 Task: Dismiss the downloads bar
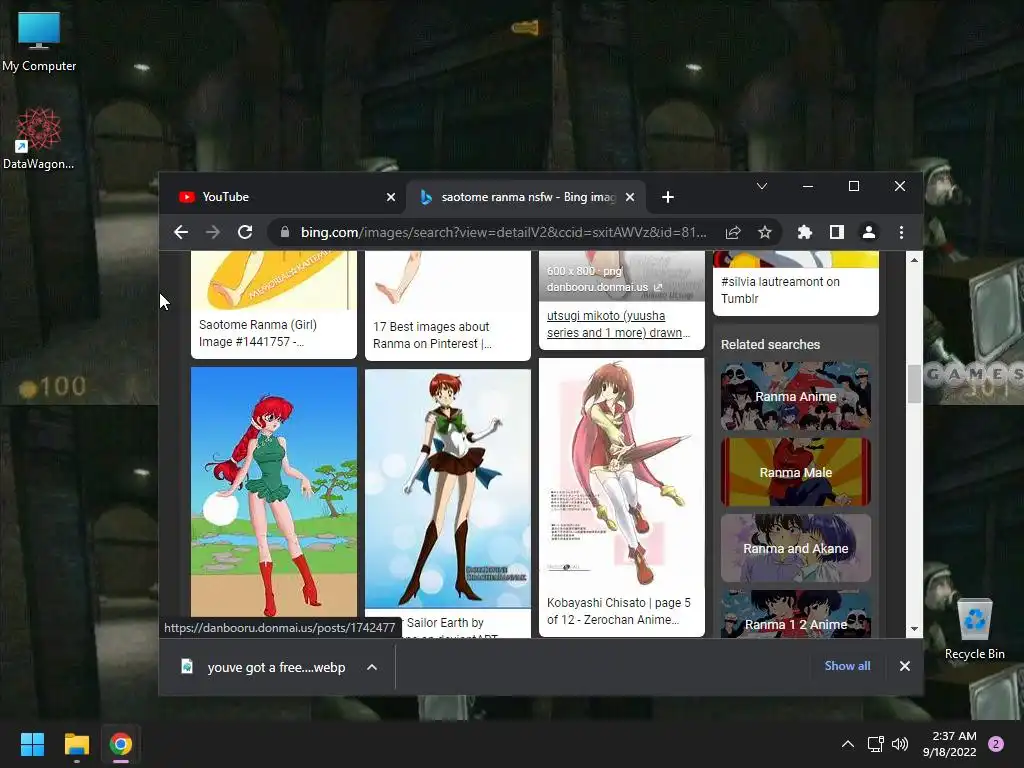pos(904,666)
